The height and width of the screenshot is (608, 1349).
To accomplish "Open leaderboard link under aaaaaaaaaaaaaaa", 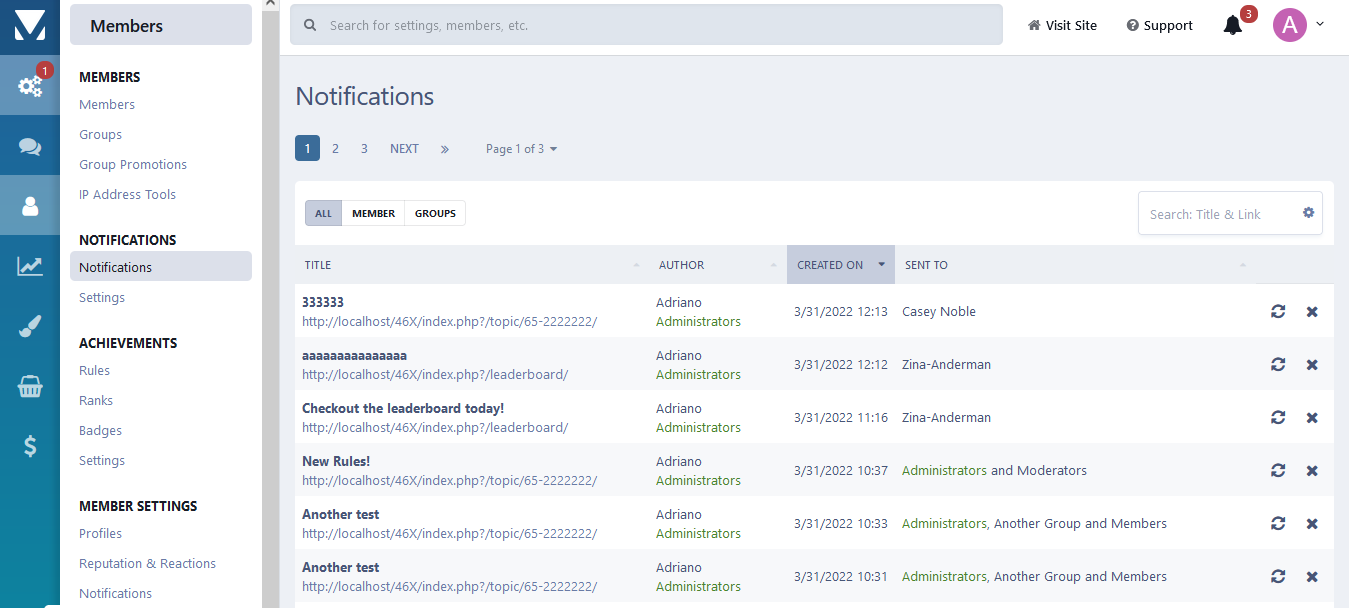I will pyautogui.click(x=435, y=375).
